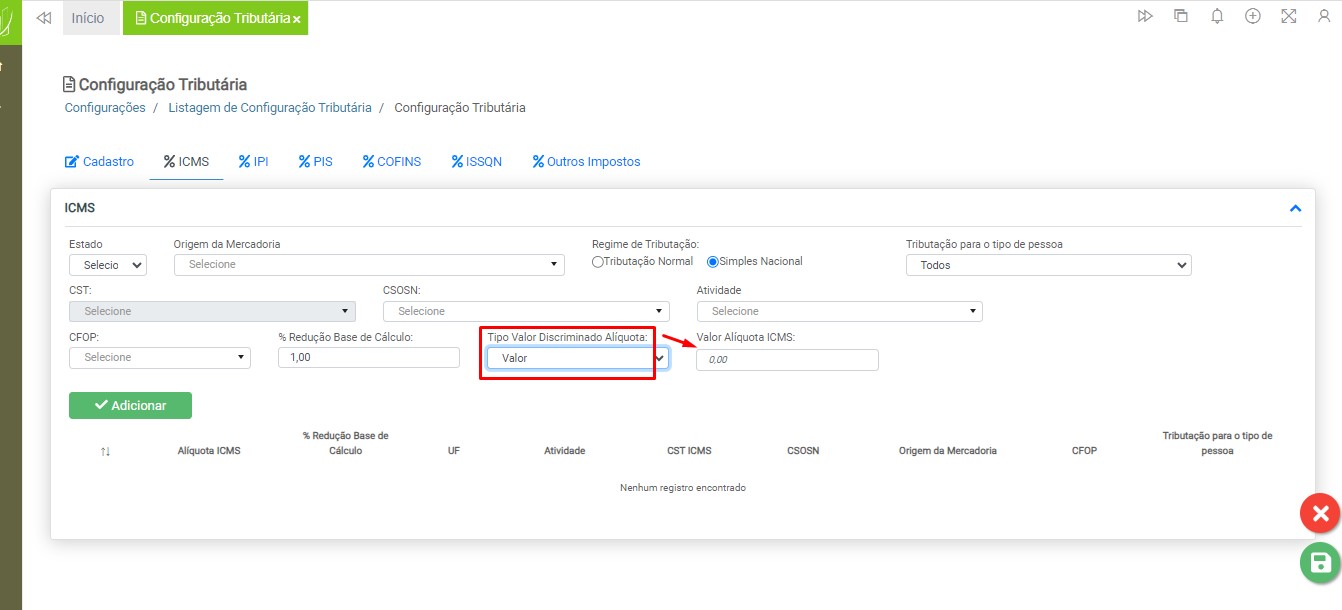Select the Simples Nacional radio option
The image size is (1342, 610).
click(713, 262)
